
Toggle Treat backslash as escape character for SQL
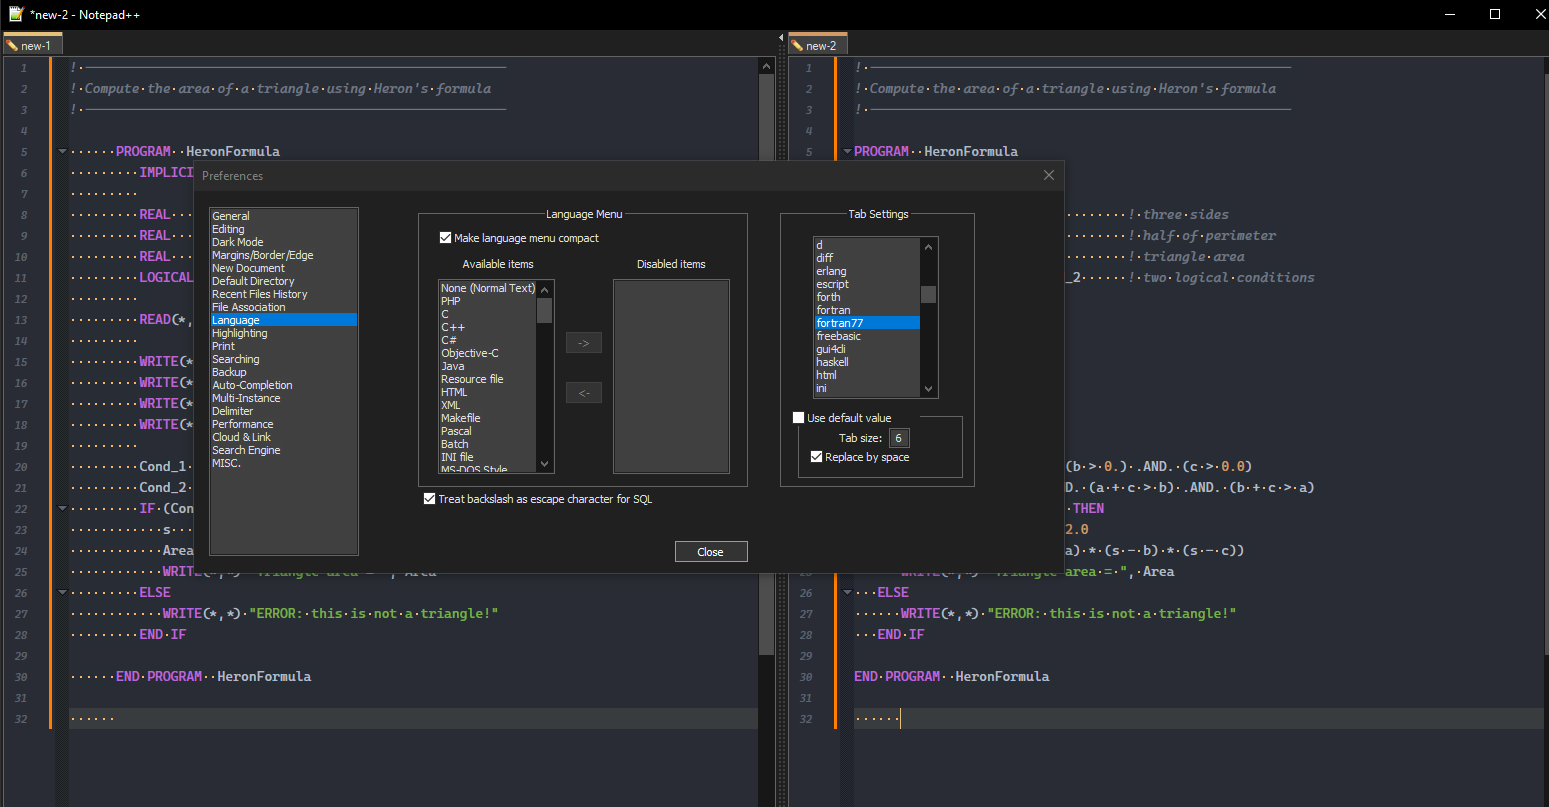click(538, 499)
